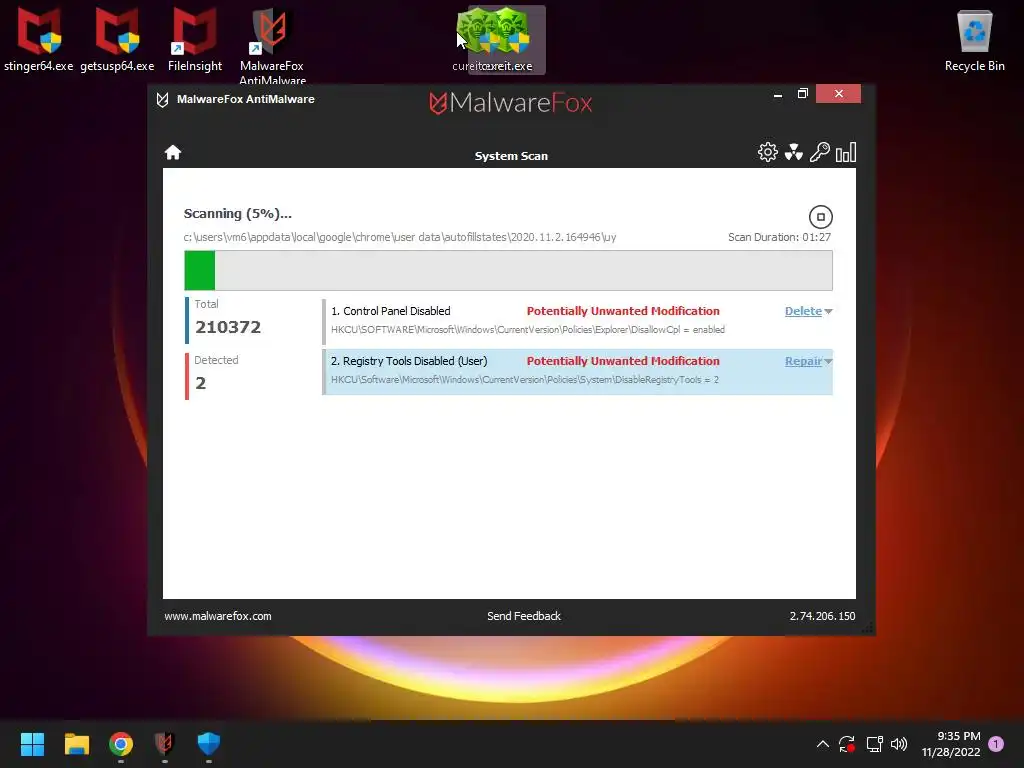Close the MalwareFox window
Screen dimensions: 1024x768
839,94
